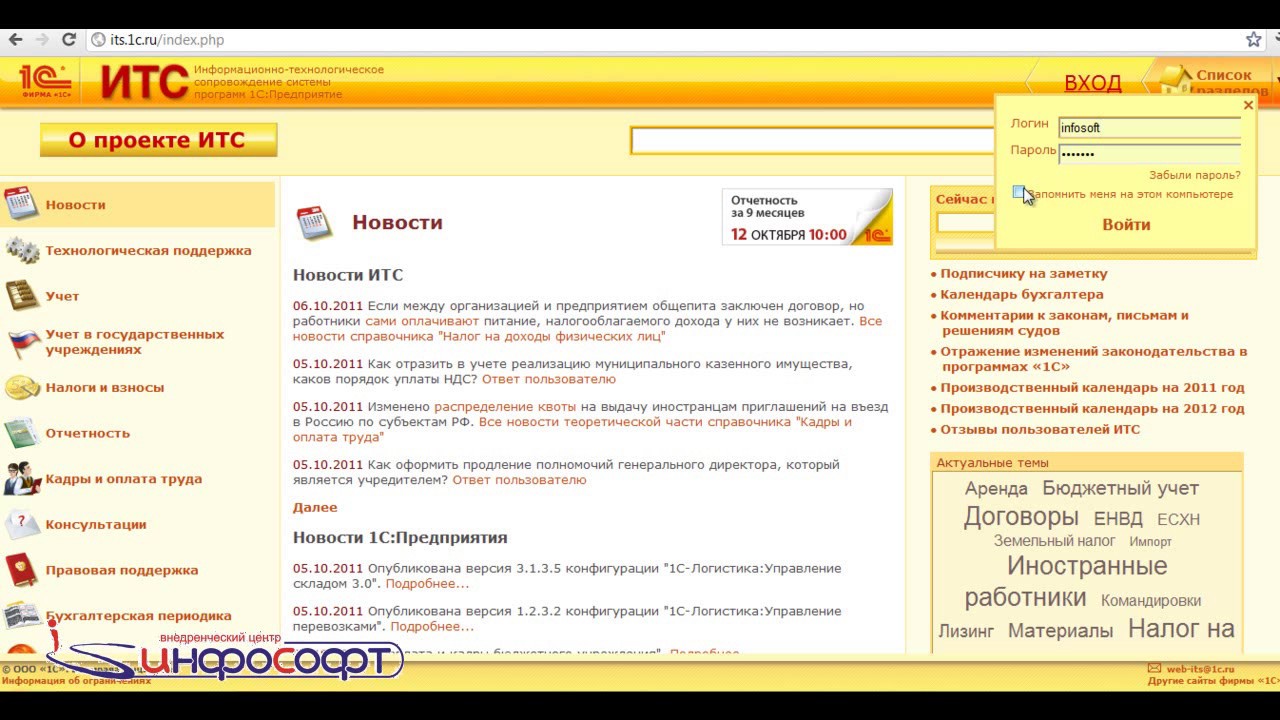Focus the Пароль input field
Viewport: 1280px width, 720px height.
(x=1149, y=153)
